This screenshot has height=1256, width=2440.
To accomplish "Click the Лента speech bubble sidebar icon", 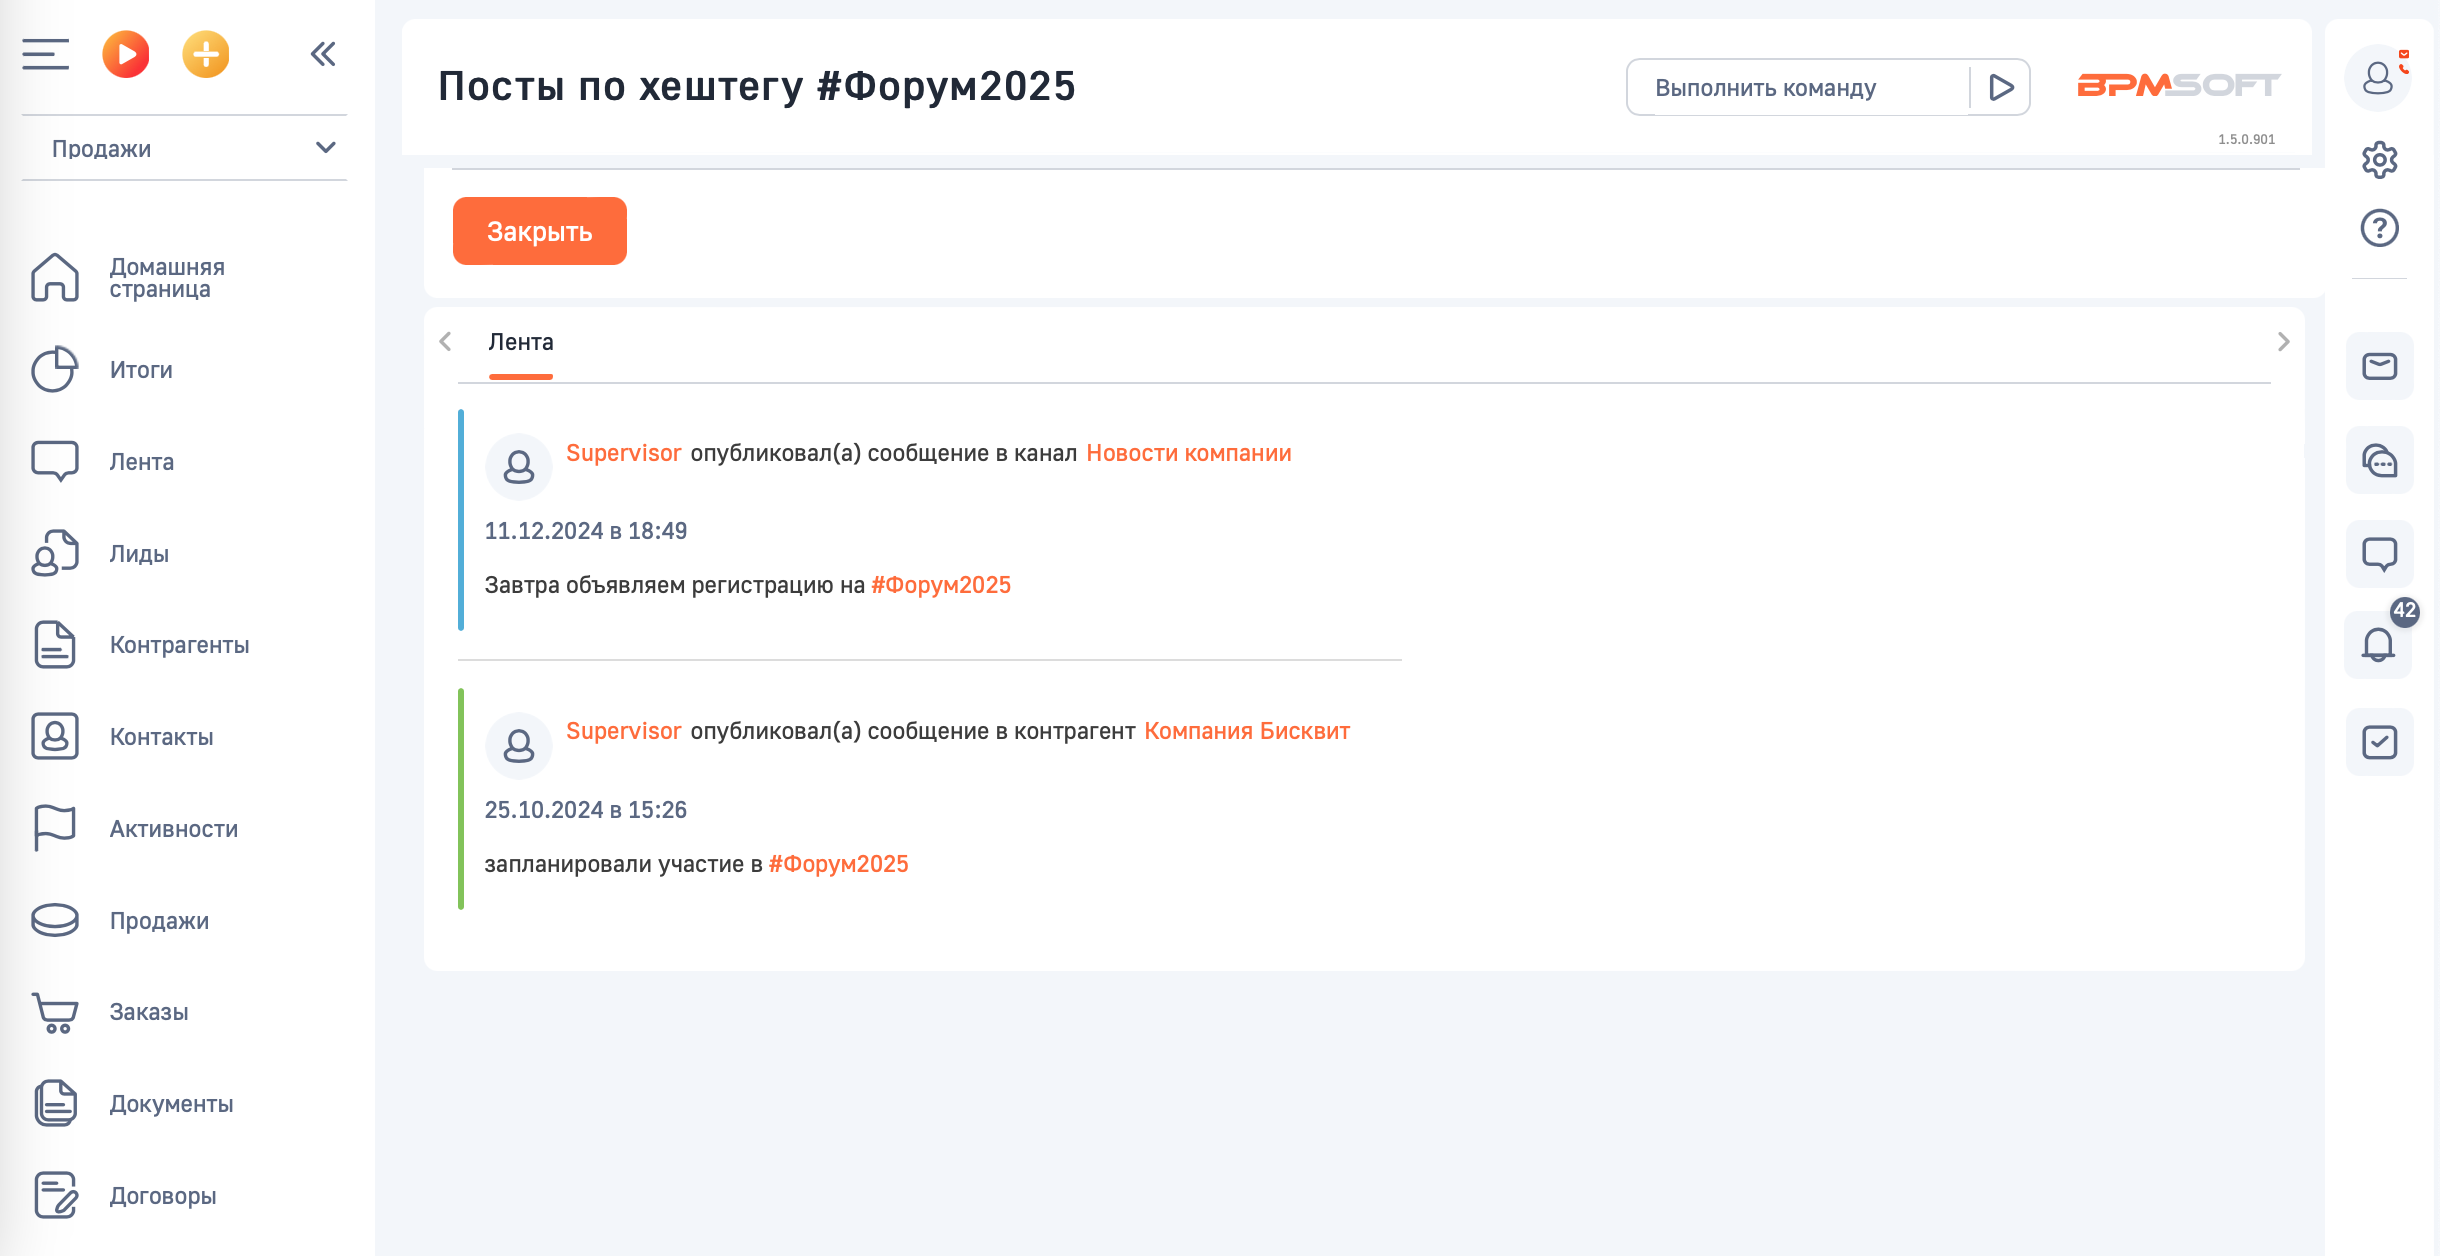I will [55, 461].
